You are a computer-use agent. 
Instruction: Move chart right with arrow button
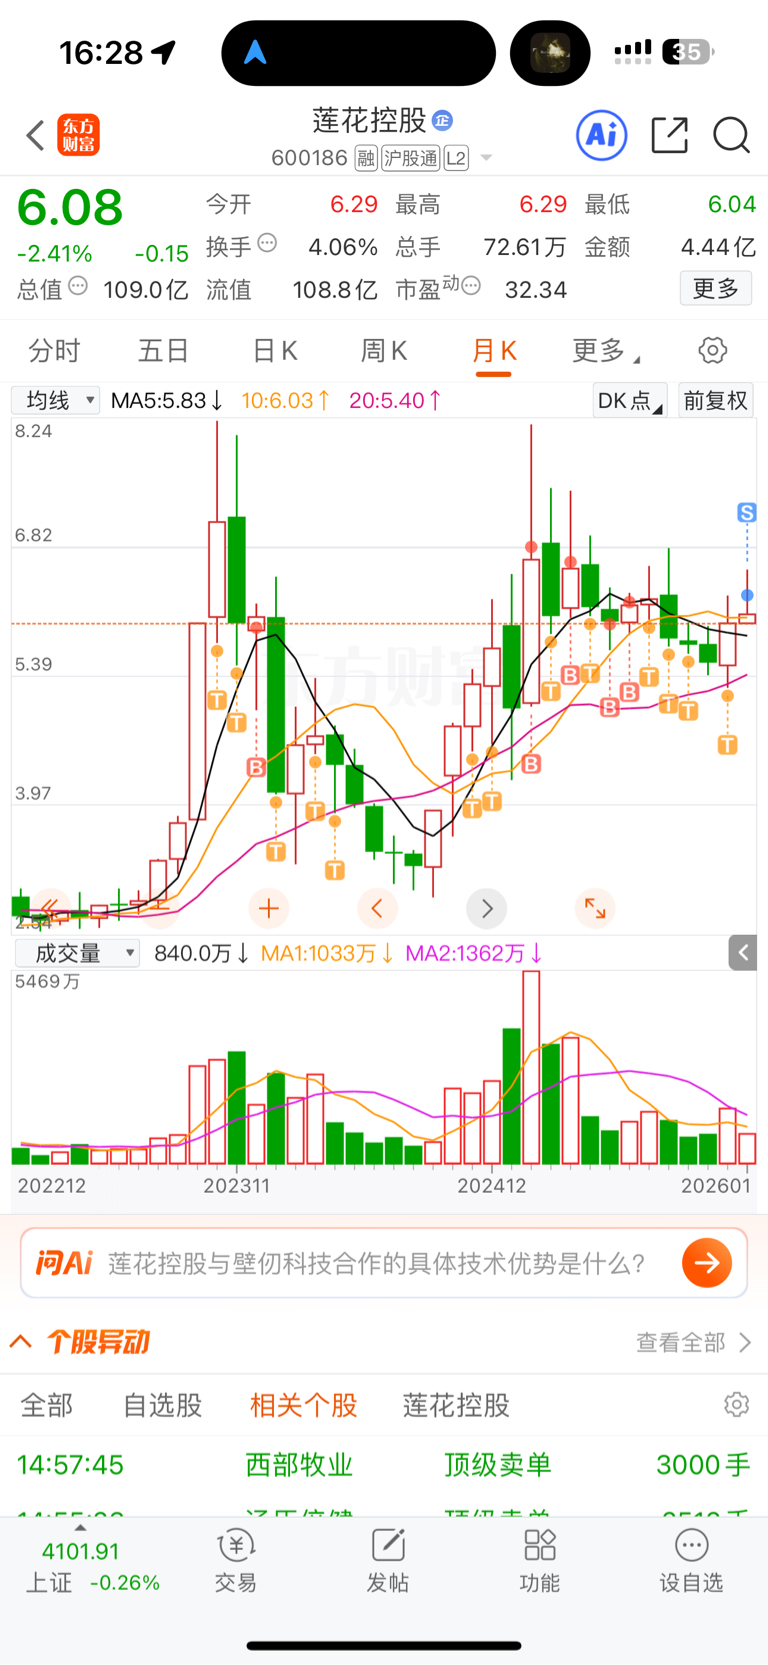tap(487, 908)
